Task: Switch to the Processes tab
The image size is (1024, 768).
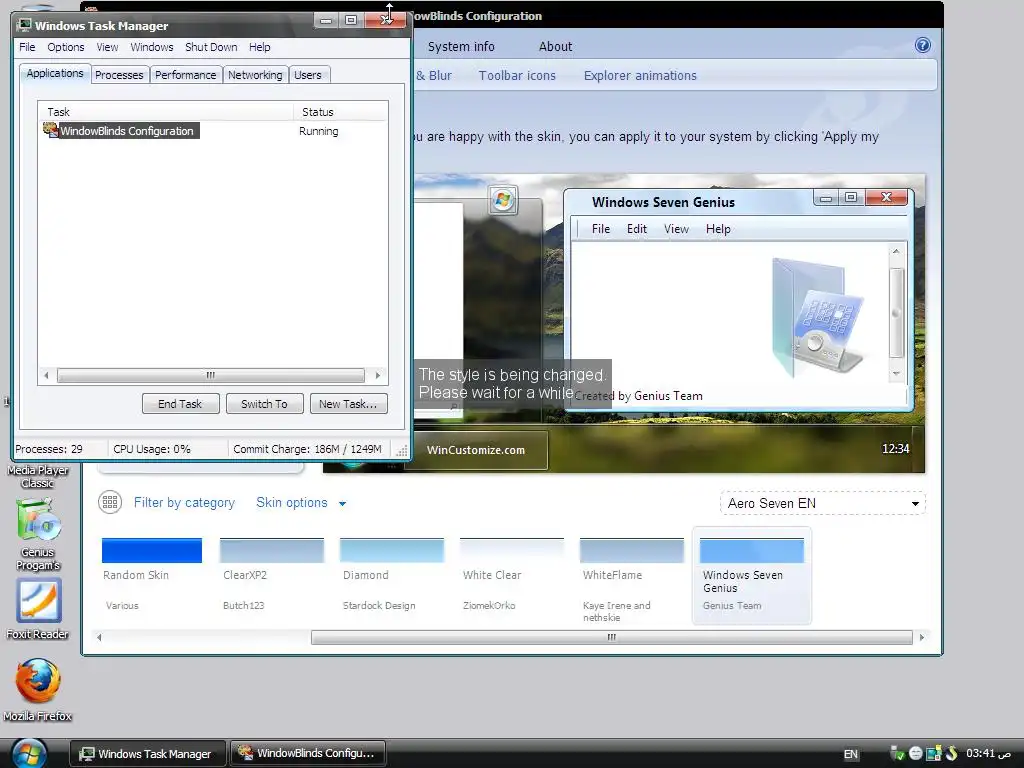Action: (x=119, y=75)
